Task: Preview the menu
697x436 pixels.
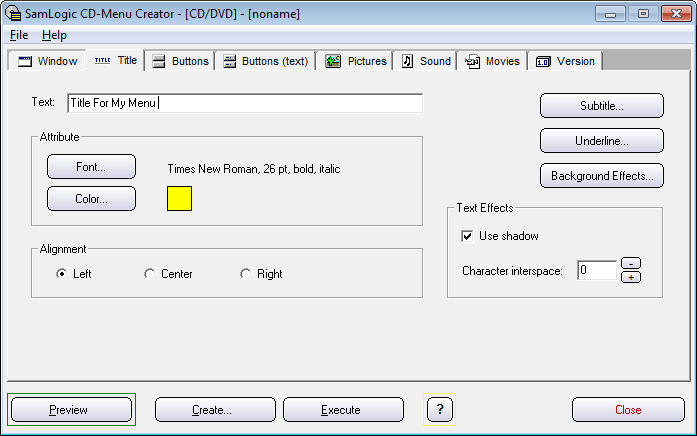Action: pyautogui.click(x=72, y=410)
